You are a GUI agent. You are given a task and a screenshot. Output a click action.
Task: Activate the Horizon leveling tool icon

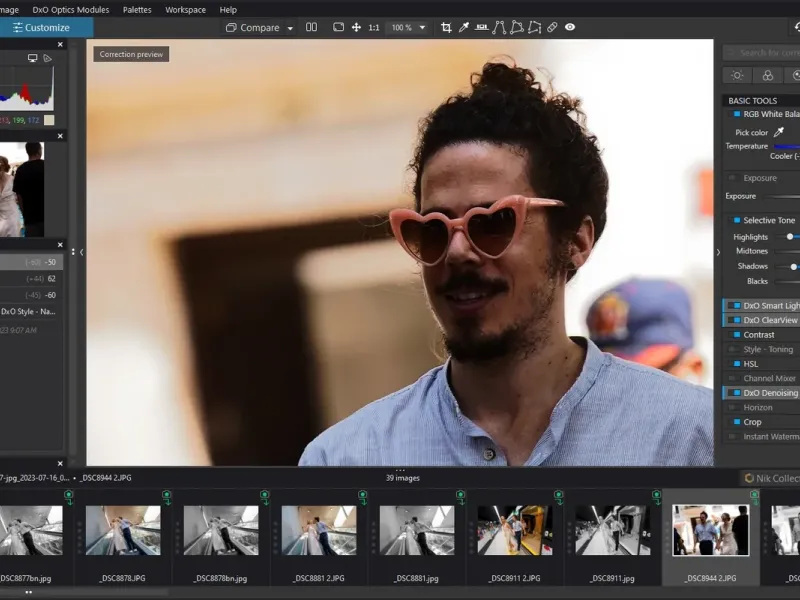pyautogui.click(x=481, y=28)
